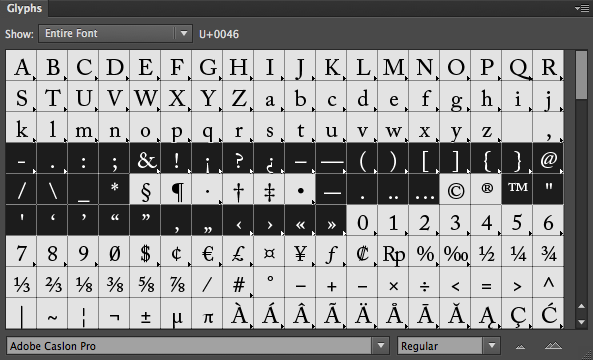Viewport: 593px width, 360px height.
Task: Select the double dagger glyph
Action: pos(269,189)
